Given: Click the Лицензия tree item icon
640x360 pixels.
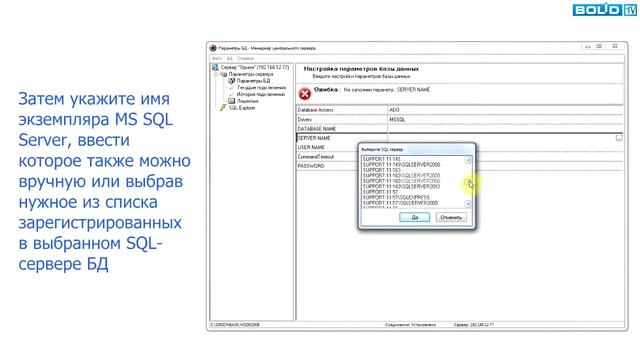Looking at the screenshot, I should click(231, 101).
